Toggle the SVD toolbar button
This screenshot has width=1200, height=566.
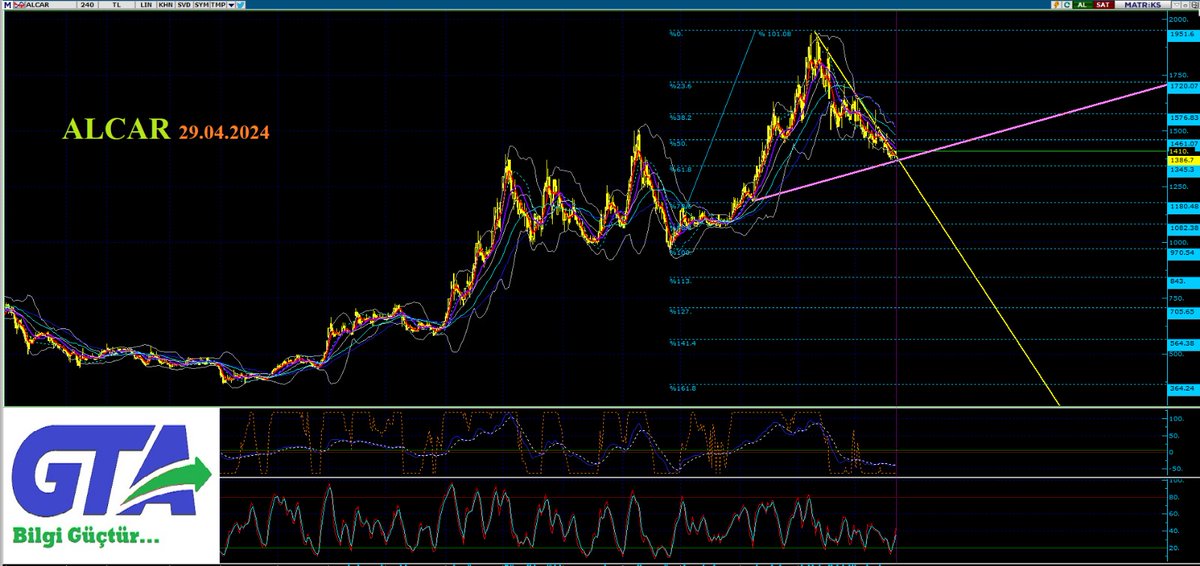tap(184, 5)
